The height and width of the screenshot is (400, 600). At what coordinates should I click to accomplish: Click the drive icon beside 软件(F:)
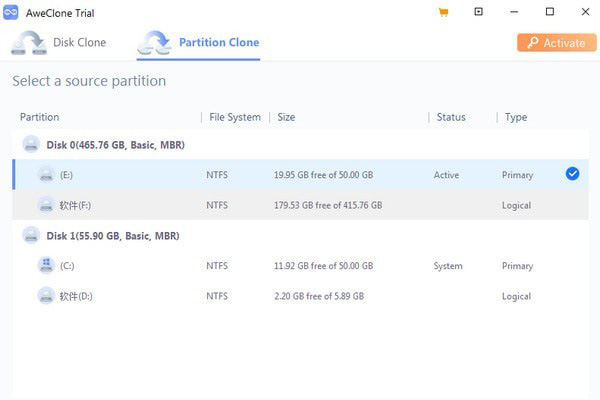(x=46, y=205)
